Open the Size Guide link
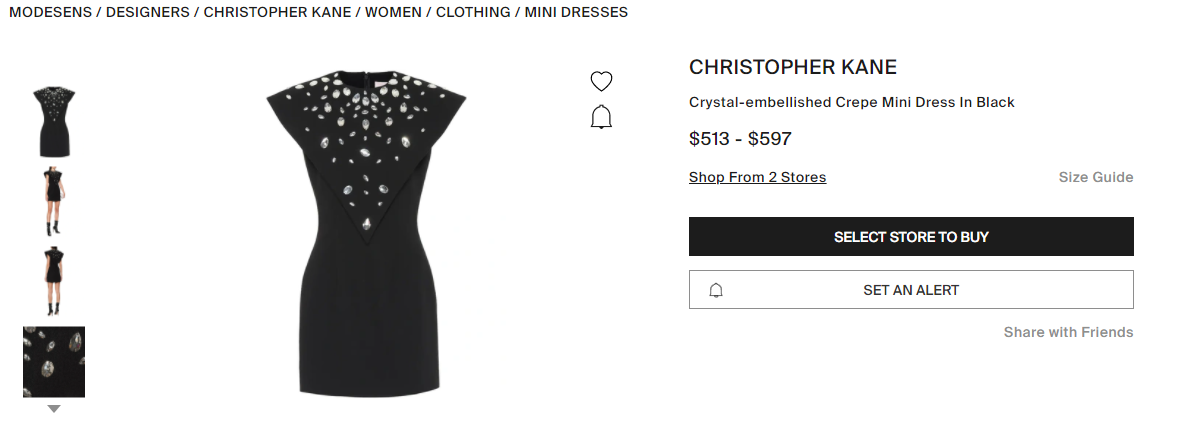Viewport: 1193px width, 428px height. coord(1096,177)
